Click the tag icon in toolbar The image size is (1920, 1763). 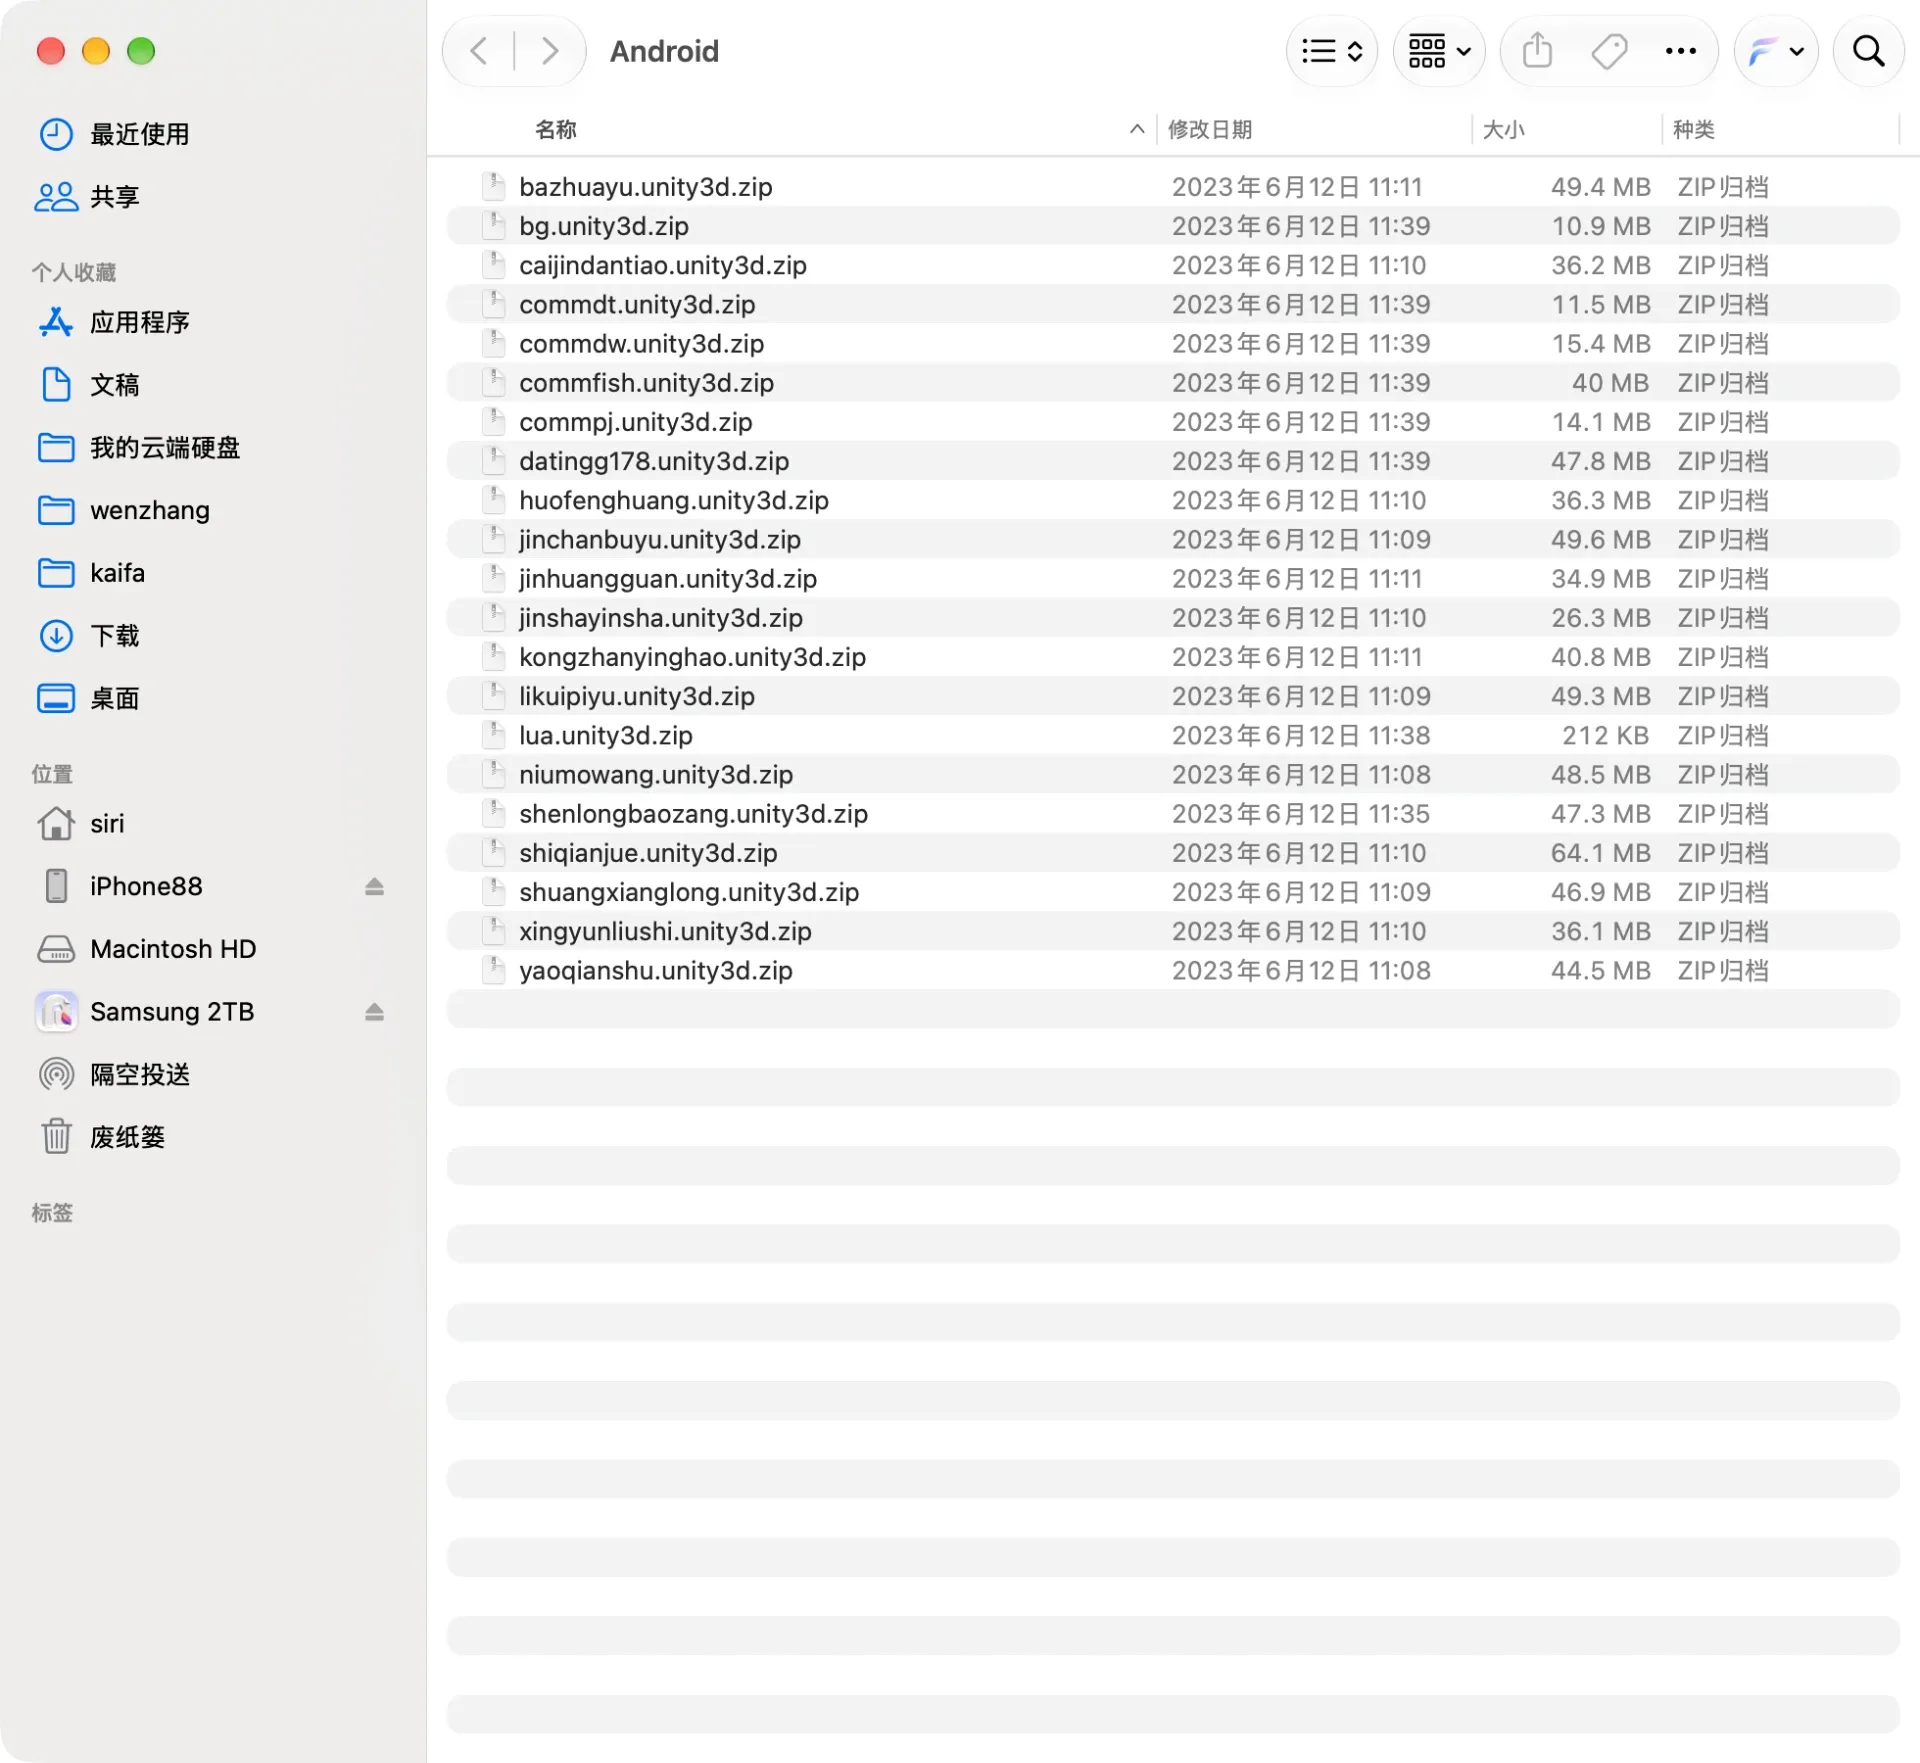(1609, 51)
